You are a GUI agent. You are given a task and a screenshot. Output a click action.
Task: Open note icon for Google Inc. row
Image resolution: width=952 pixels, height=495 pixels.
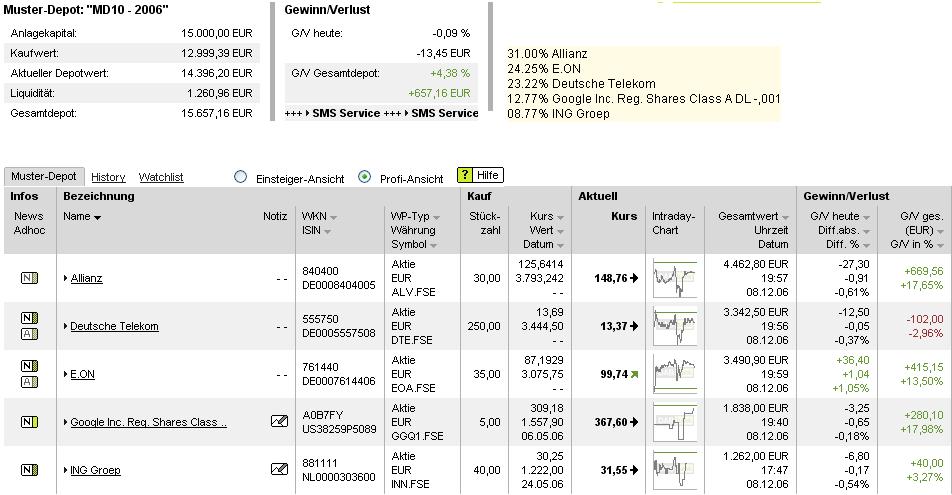[x=279, y=421]
